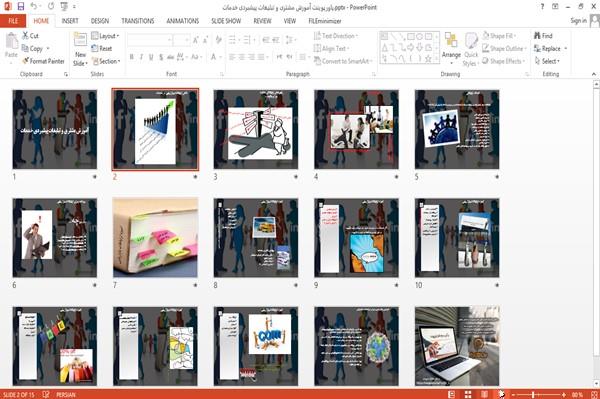Click Reset slide icon
This screenshot has width=600, height=399.
pos(95,48)
